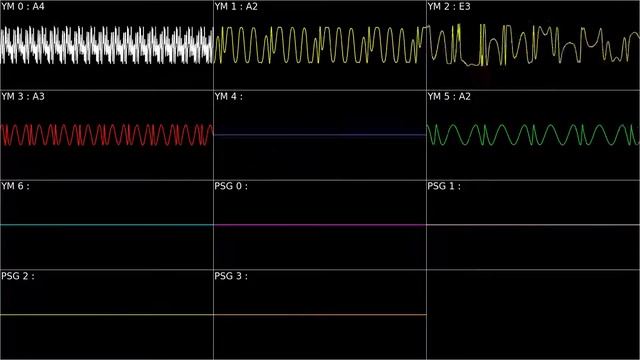Click the 'PSG 1 :' channel label

pos(444,186)
